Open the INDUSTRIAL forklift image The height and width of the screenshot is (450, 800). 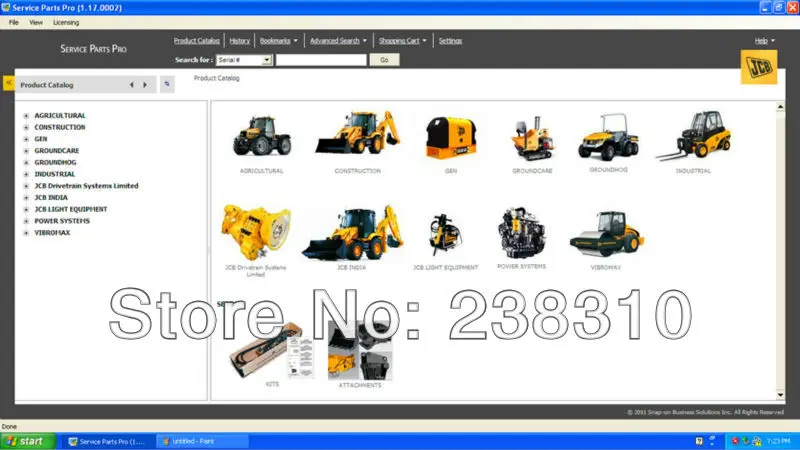click(x=693, y=136)
